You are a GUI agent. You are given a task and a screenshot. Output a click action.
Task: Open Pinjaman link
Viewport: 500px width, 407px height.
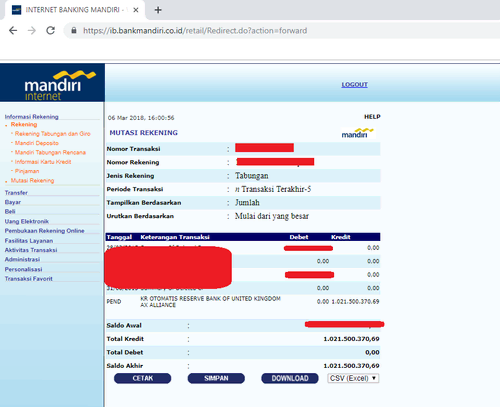(27, 171)
